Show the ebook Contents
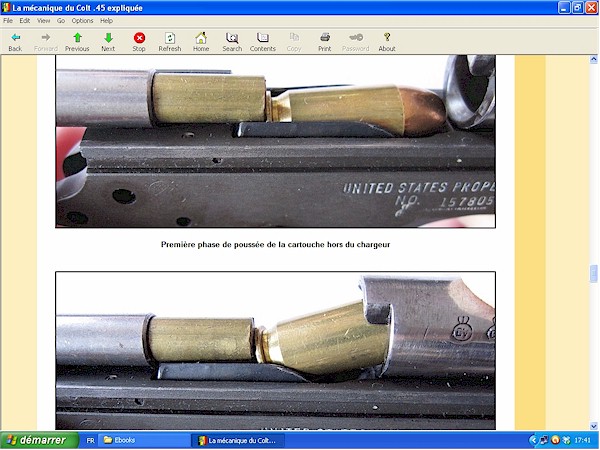The height and width of the screenshot is (450, 600). pos(262,41)
